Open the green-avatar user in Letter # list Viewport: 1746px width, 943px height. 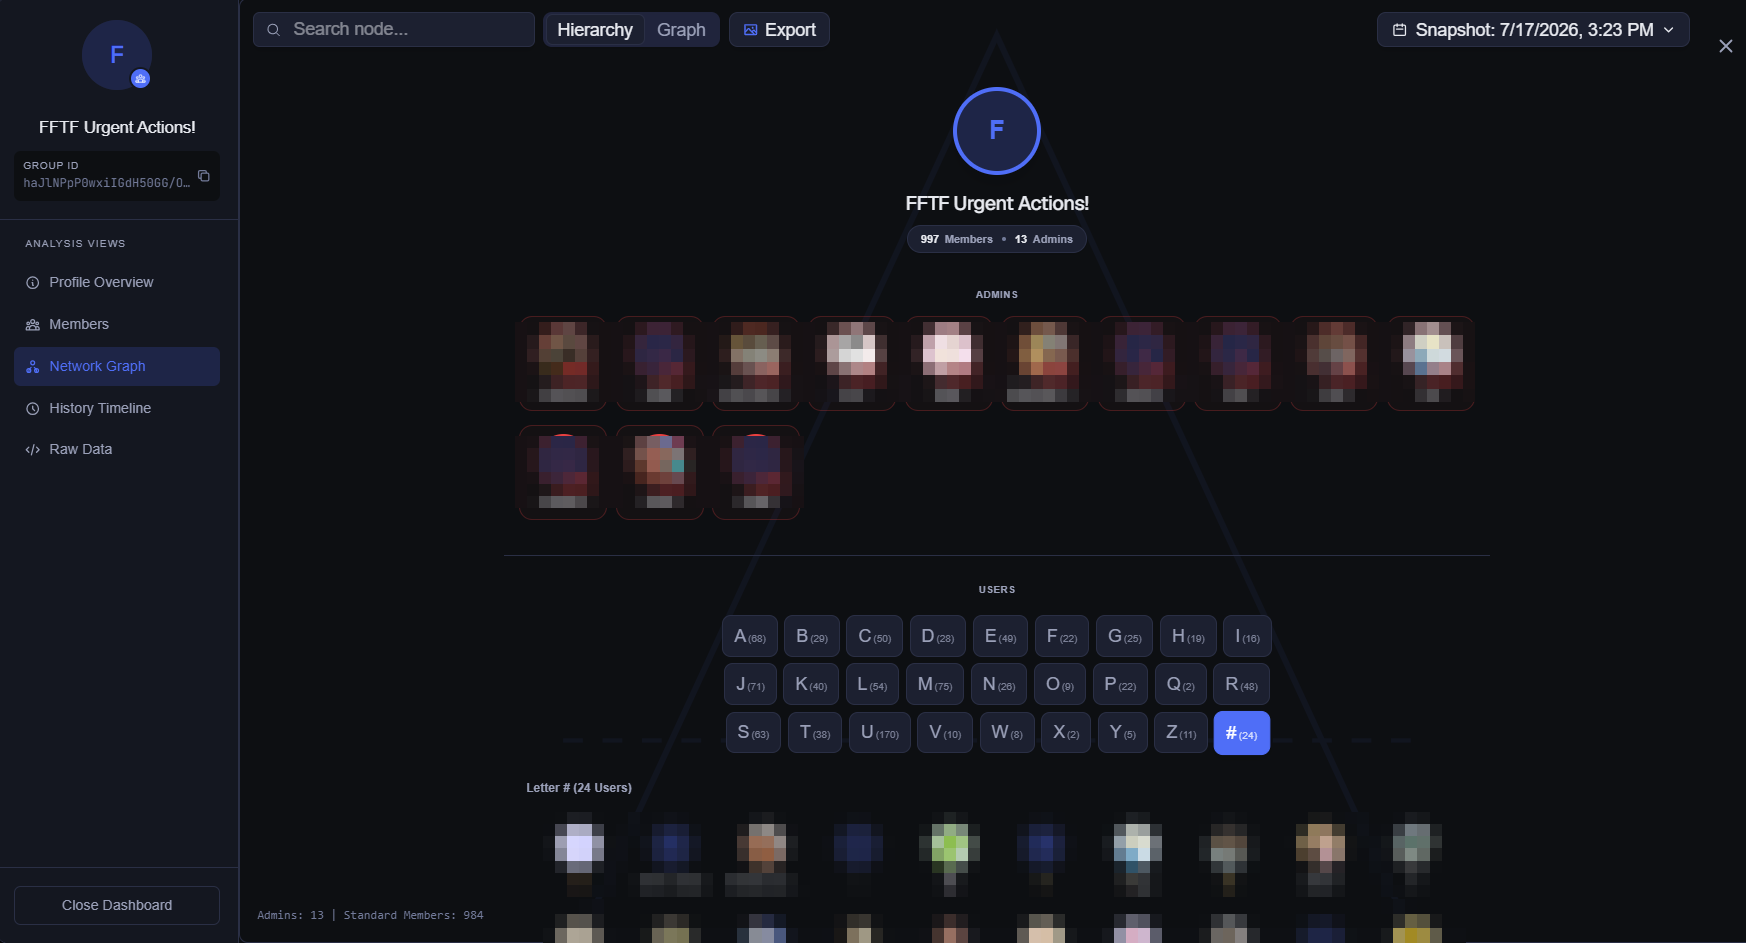pos(950,853)
